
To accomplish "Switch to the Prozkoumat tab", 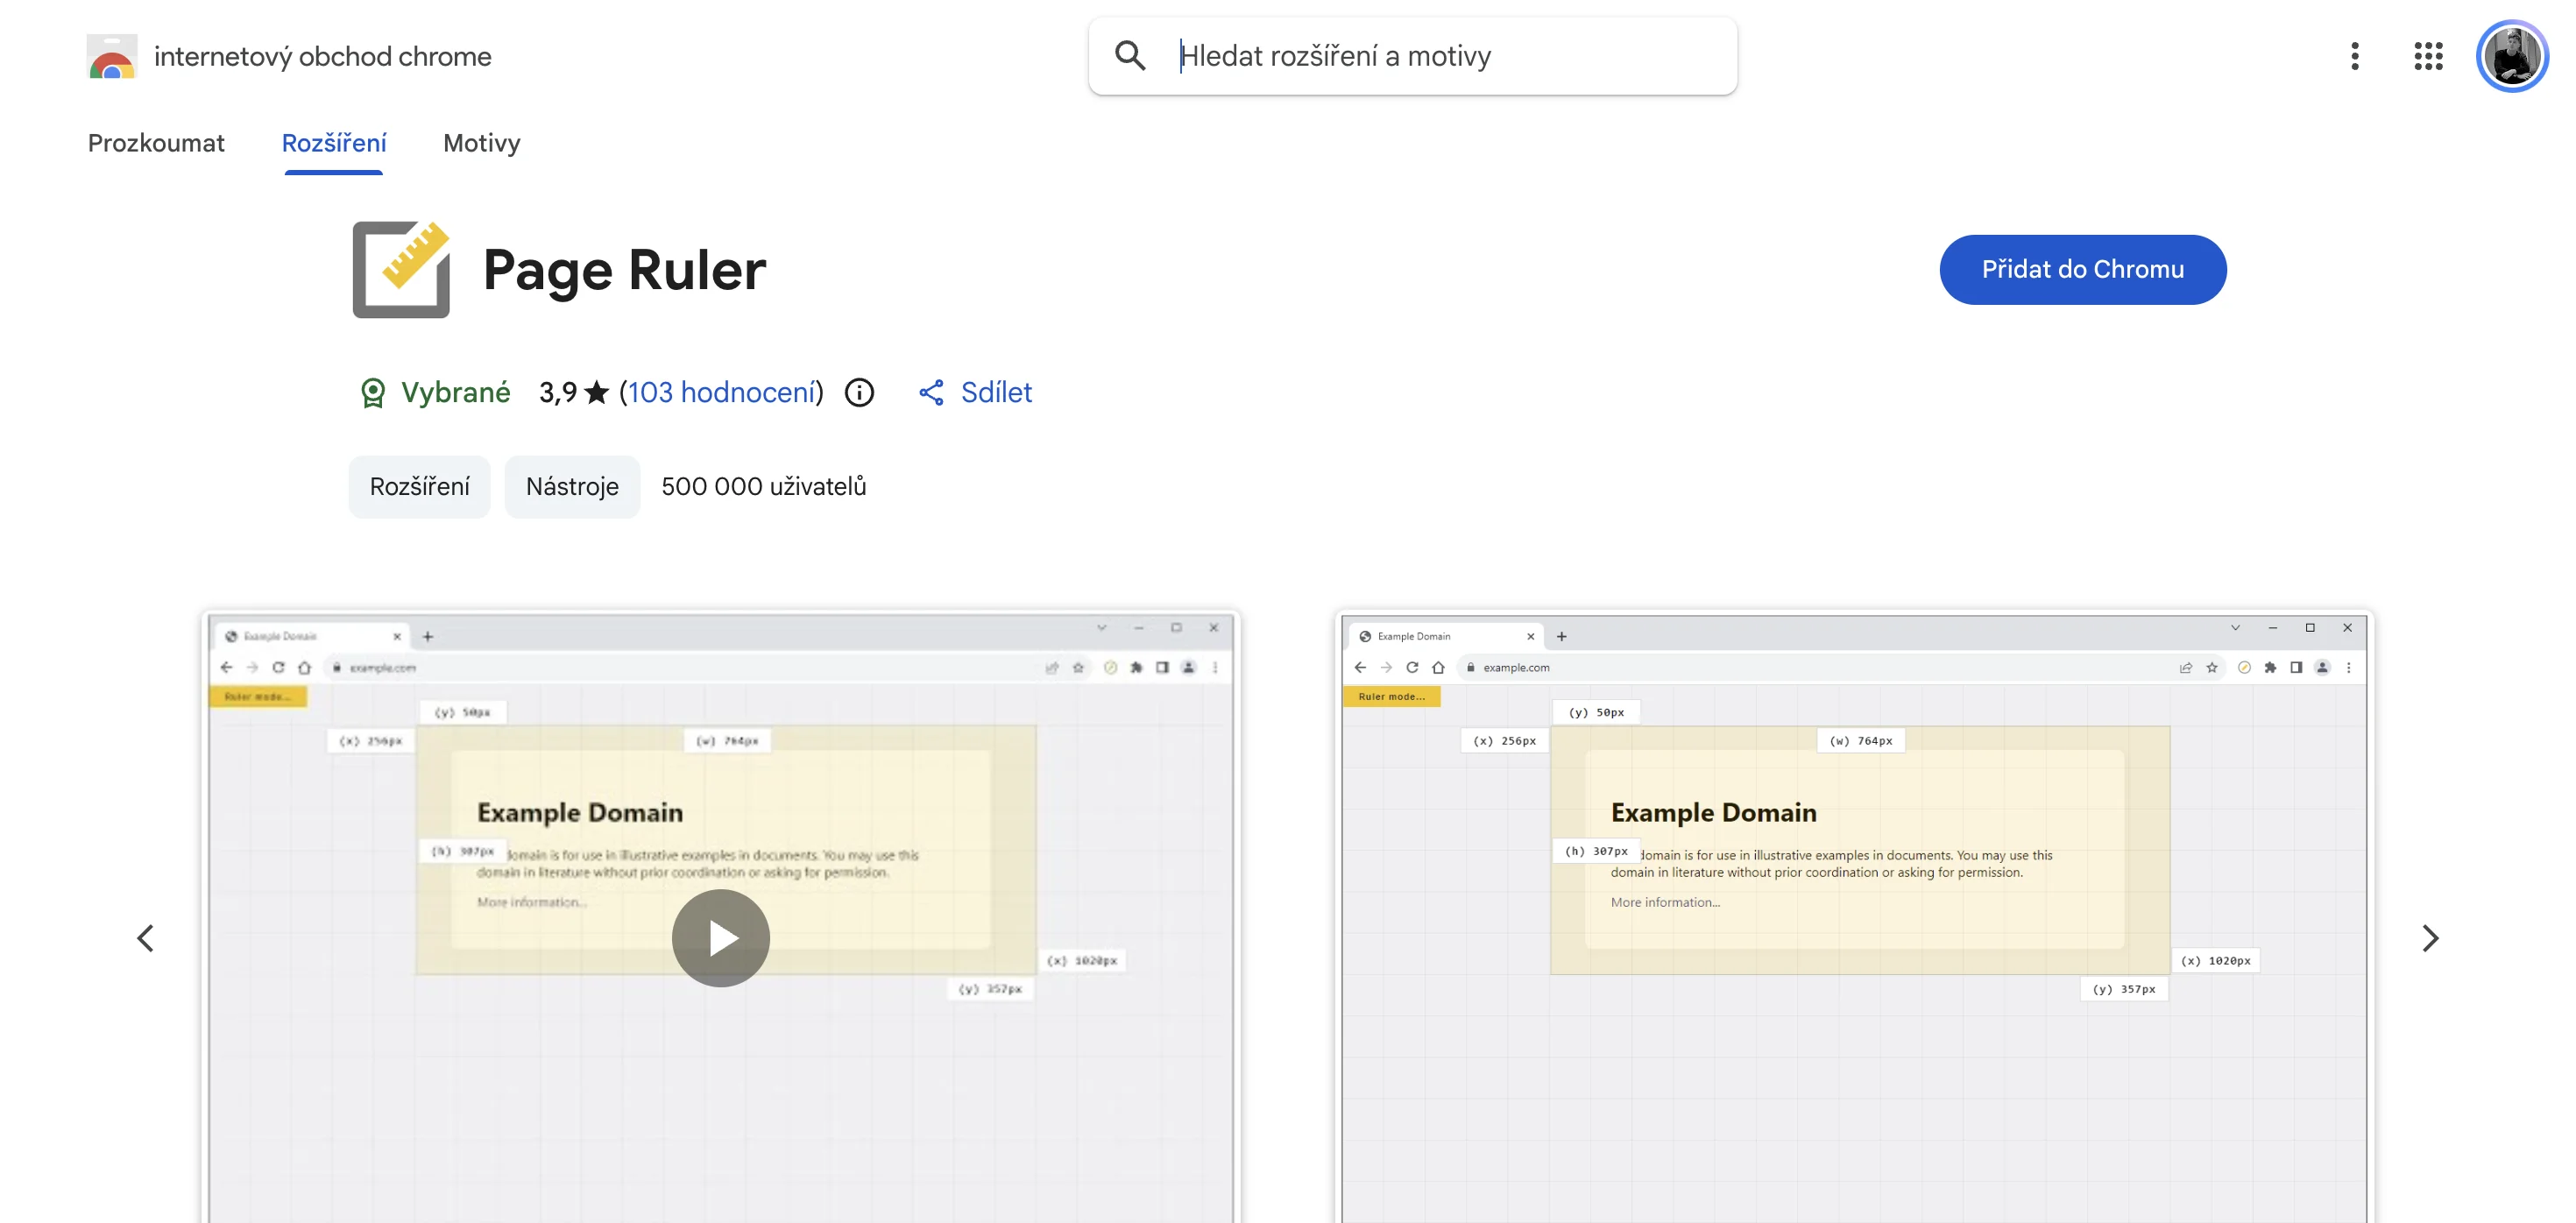I will coord(156,143).
